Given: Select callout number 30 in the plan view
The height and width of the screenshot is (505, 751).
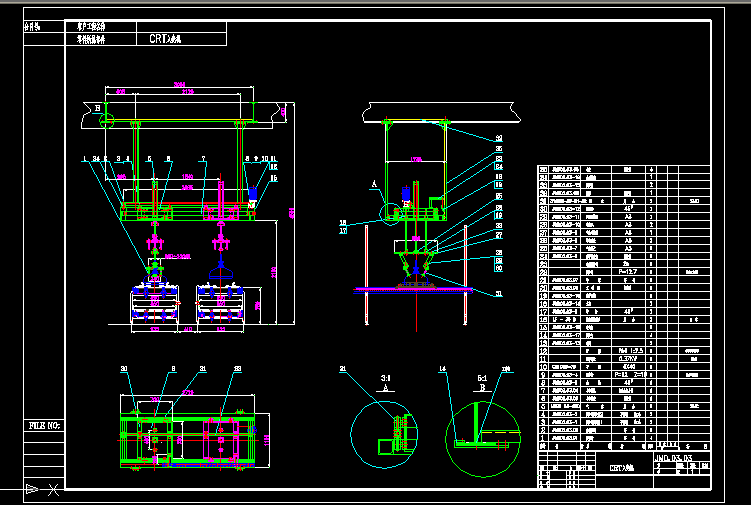Looking at the screenshot, I should (125, 369).
